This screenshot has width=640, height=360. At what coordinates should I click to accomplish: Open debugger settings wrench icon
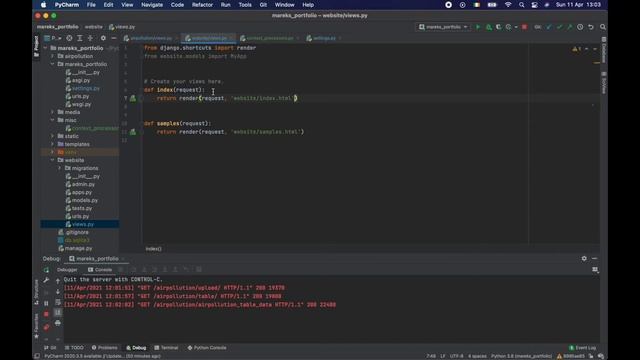[x=46, y=280]
